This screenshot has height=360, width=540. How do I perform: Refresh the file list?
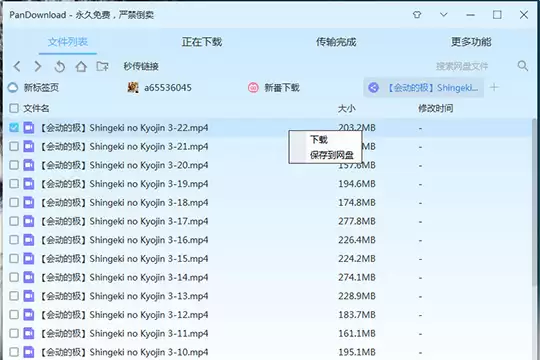[59, 66]
